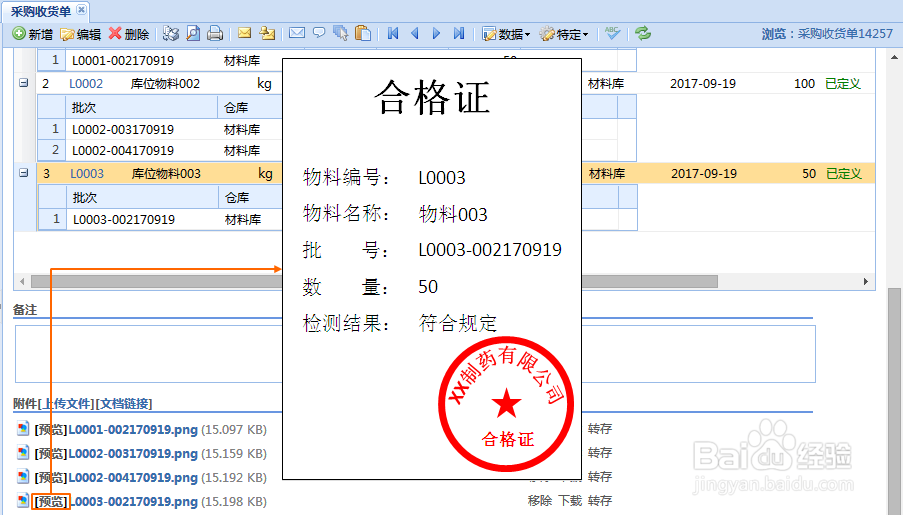The image size is (903, 515).
Task: Click the yellow envelope mail icon
Action: tap(245, 33)
